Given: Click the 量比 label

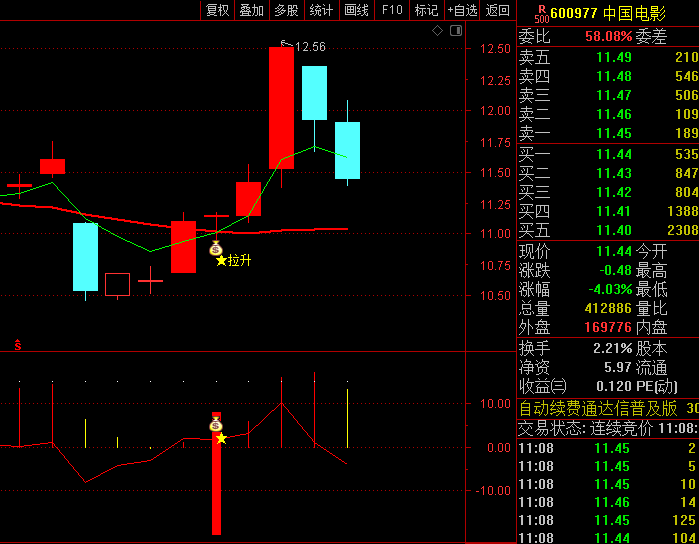Looking at the screenshot, I should pyautogui.click(x=651, y=309).
